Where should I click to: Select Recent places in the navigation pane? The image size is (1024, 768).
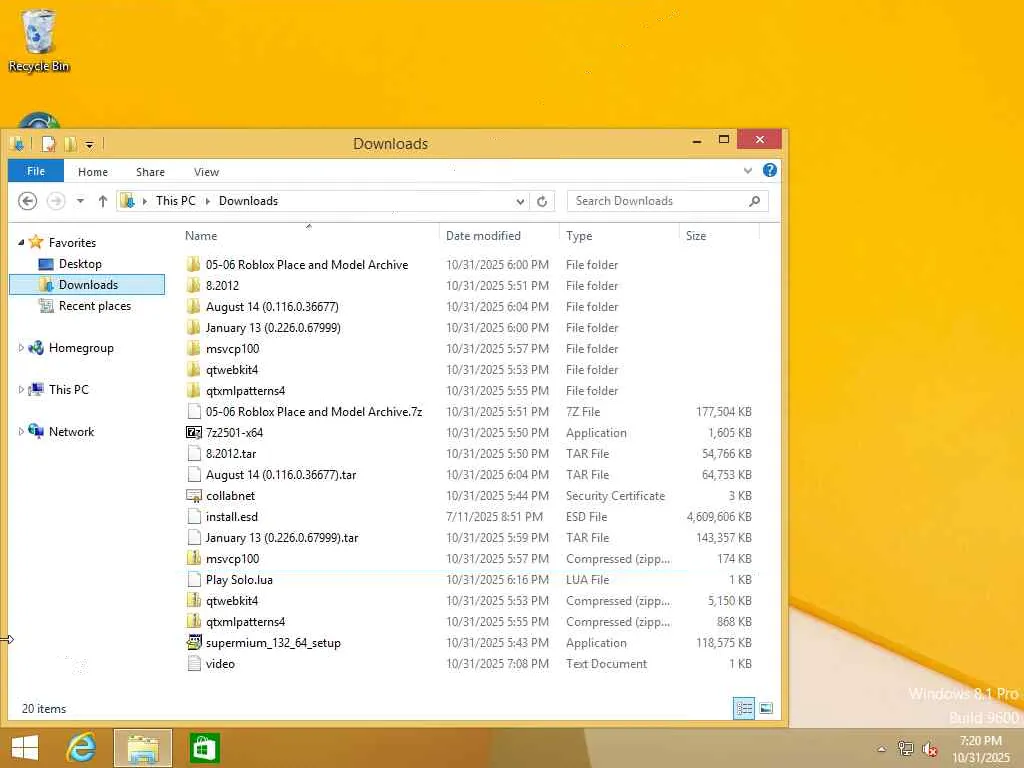pos(95,306)
